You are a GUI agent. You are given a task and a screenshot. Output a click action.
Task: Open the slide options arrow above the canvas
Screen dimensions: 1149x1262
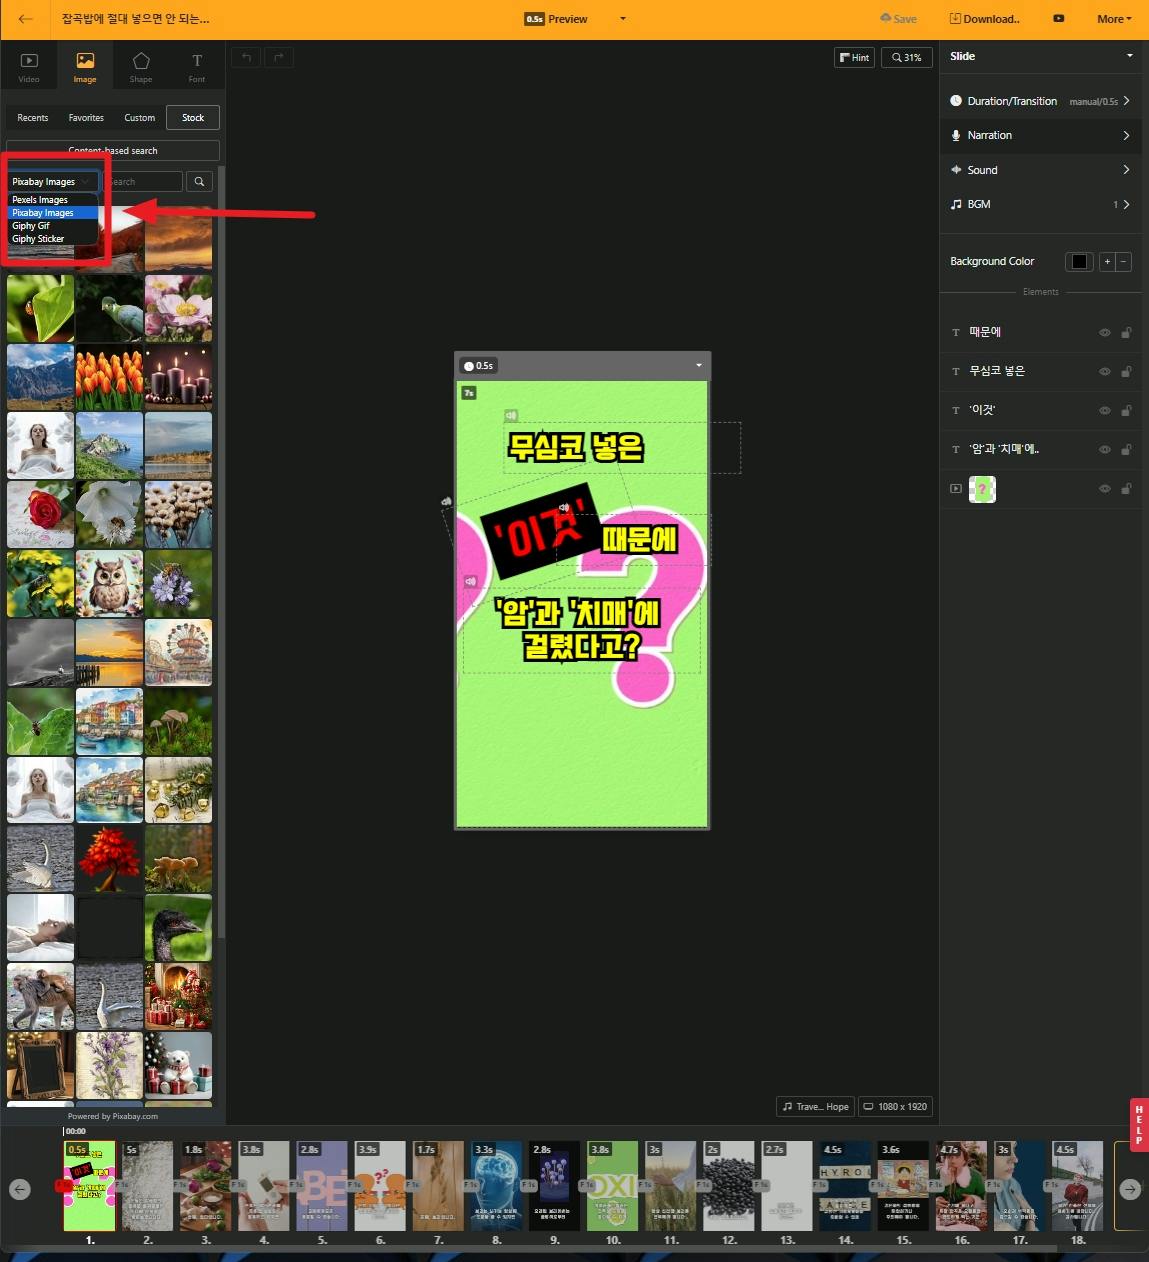[x=699, y=366]
